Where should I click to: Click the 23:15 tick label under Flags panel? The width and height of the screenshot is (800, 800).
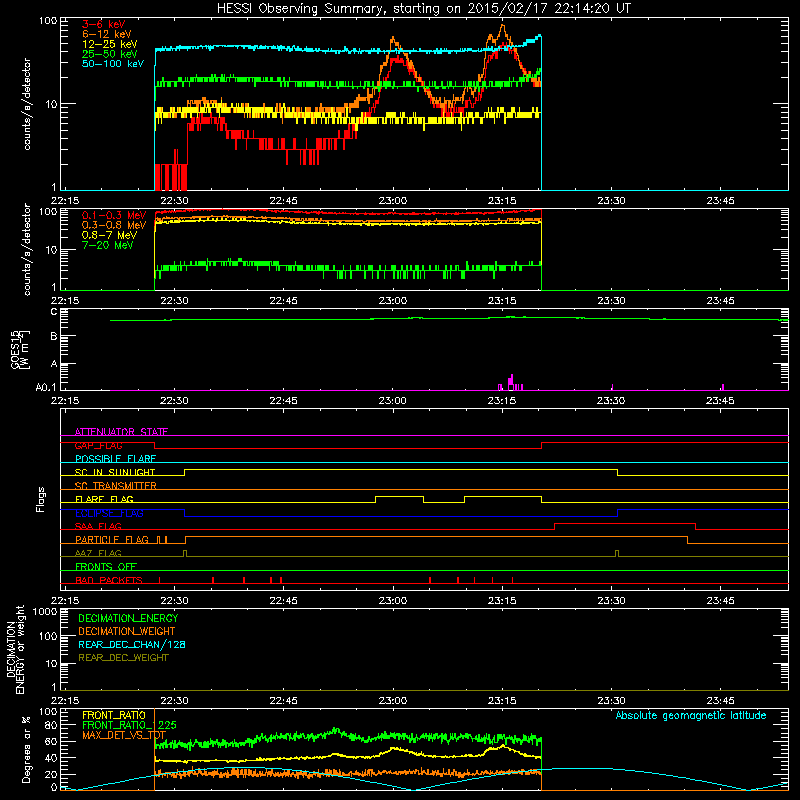pos(502,601)
